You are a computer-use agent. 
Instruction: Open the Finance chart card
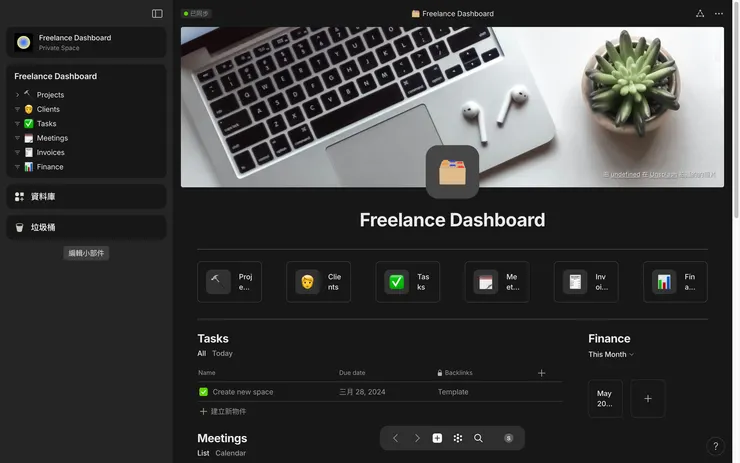[x=675, y=282]
